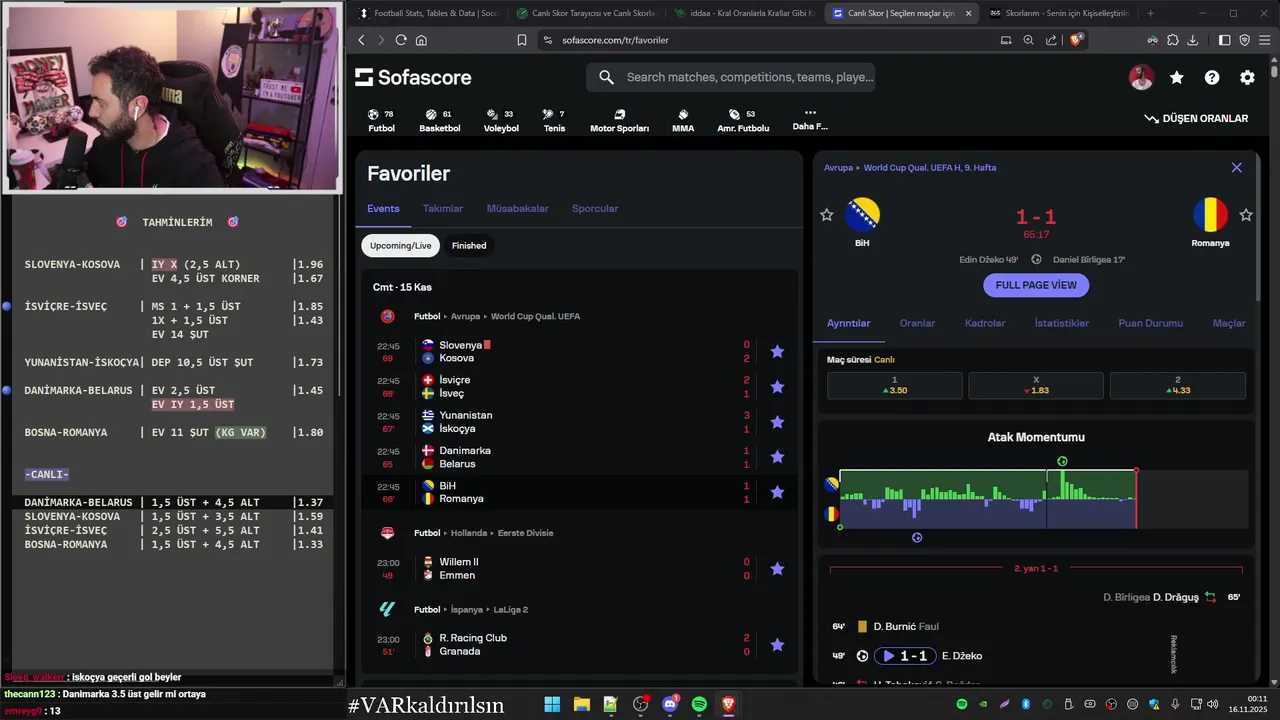
Task: Switch to the Müsabakalar tab
Action: pos(518,209)
